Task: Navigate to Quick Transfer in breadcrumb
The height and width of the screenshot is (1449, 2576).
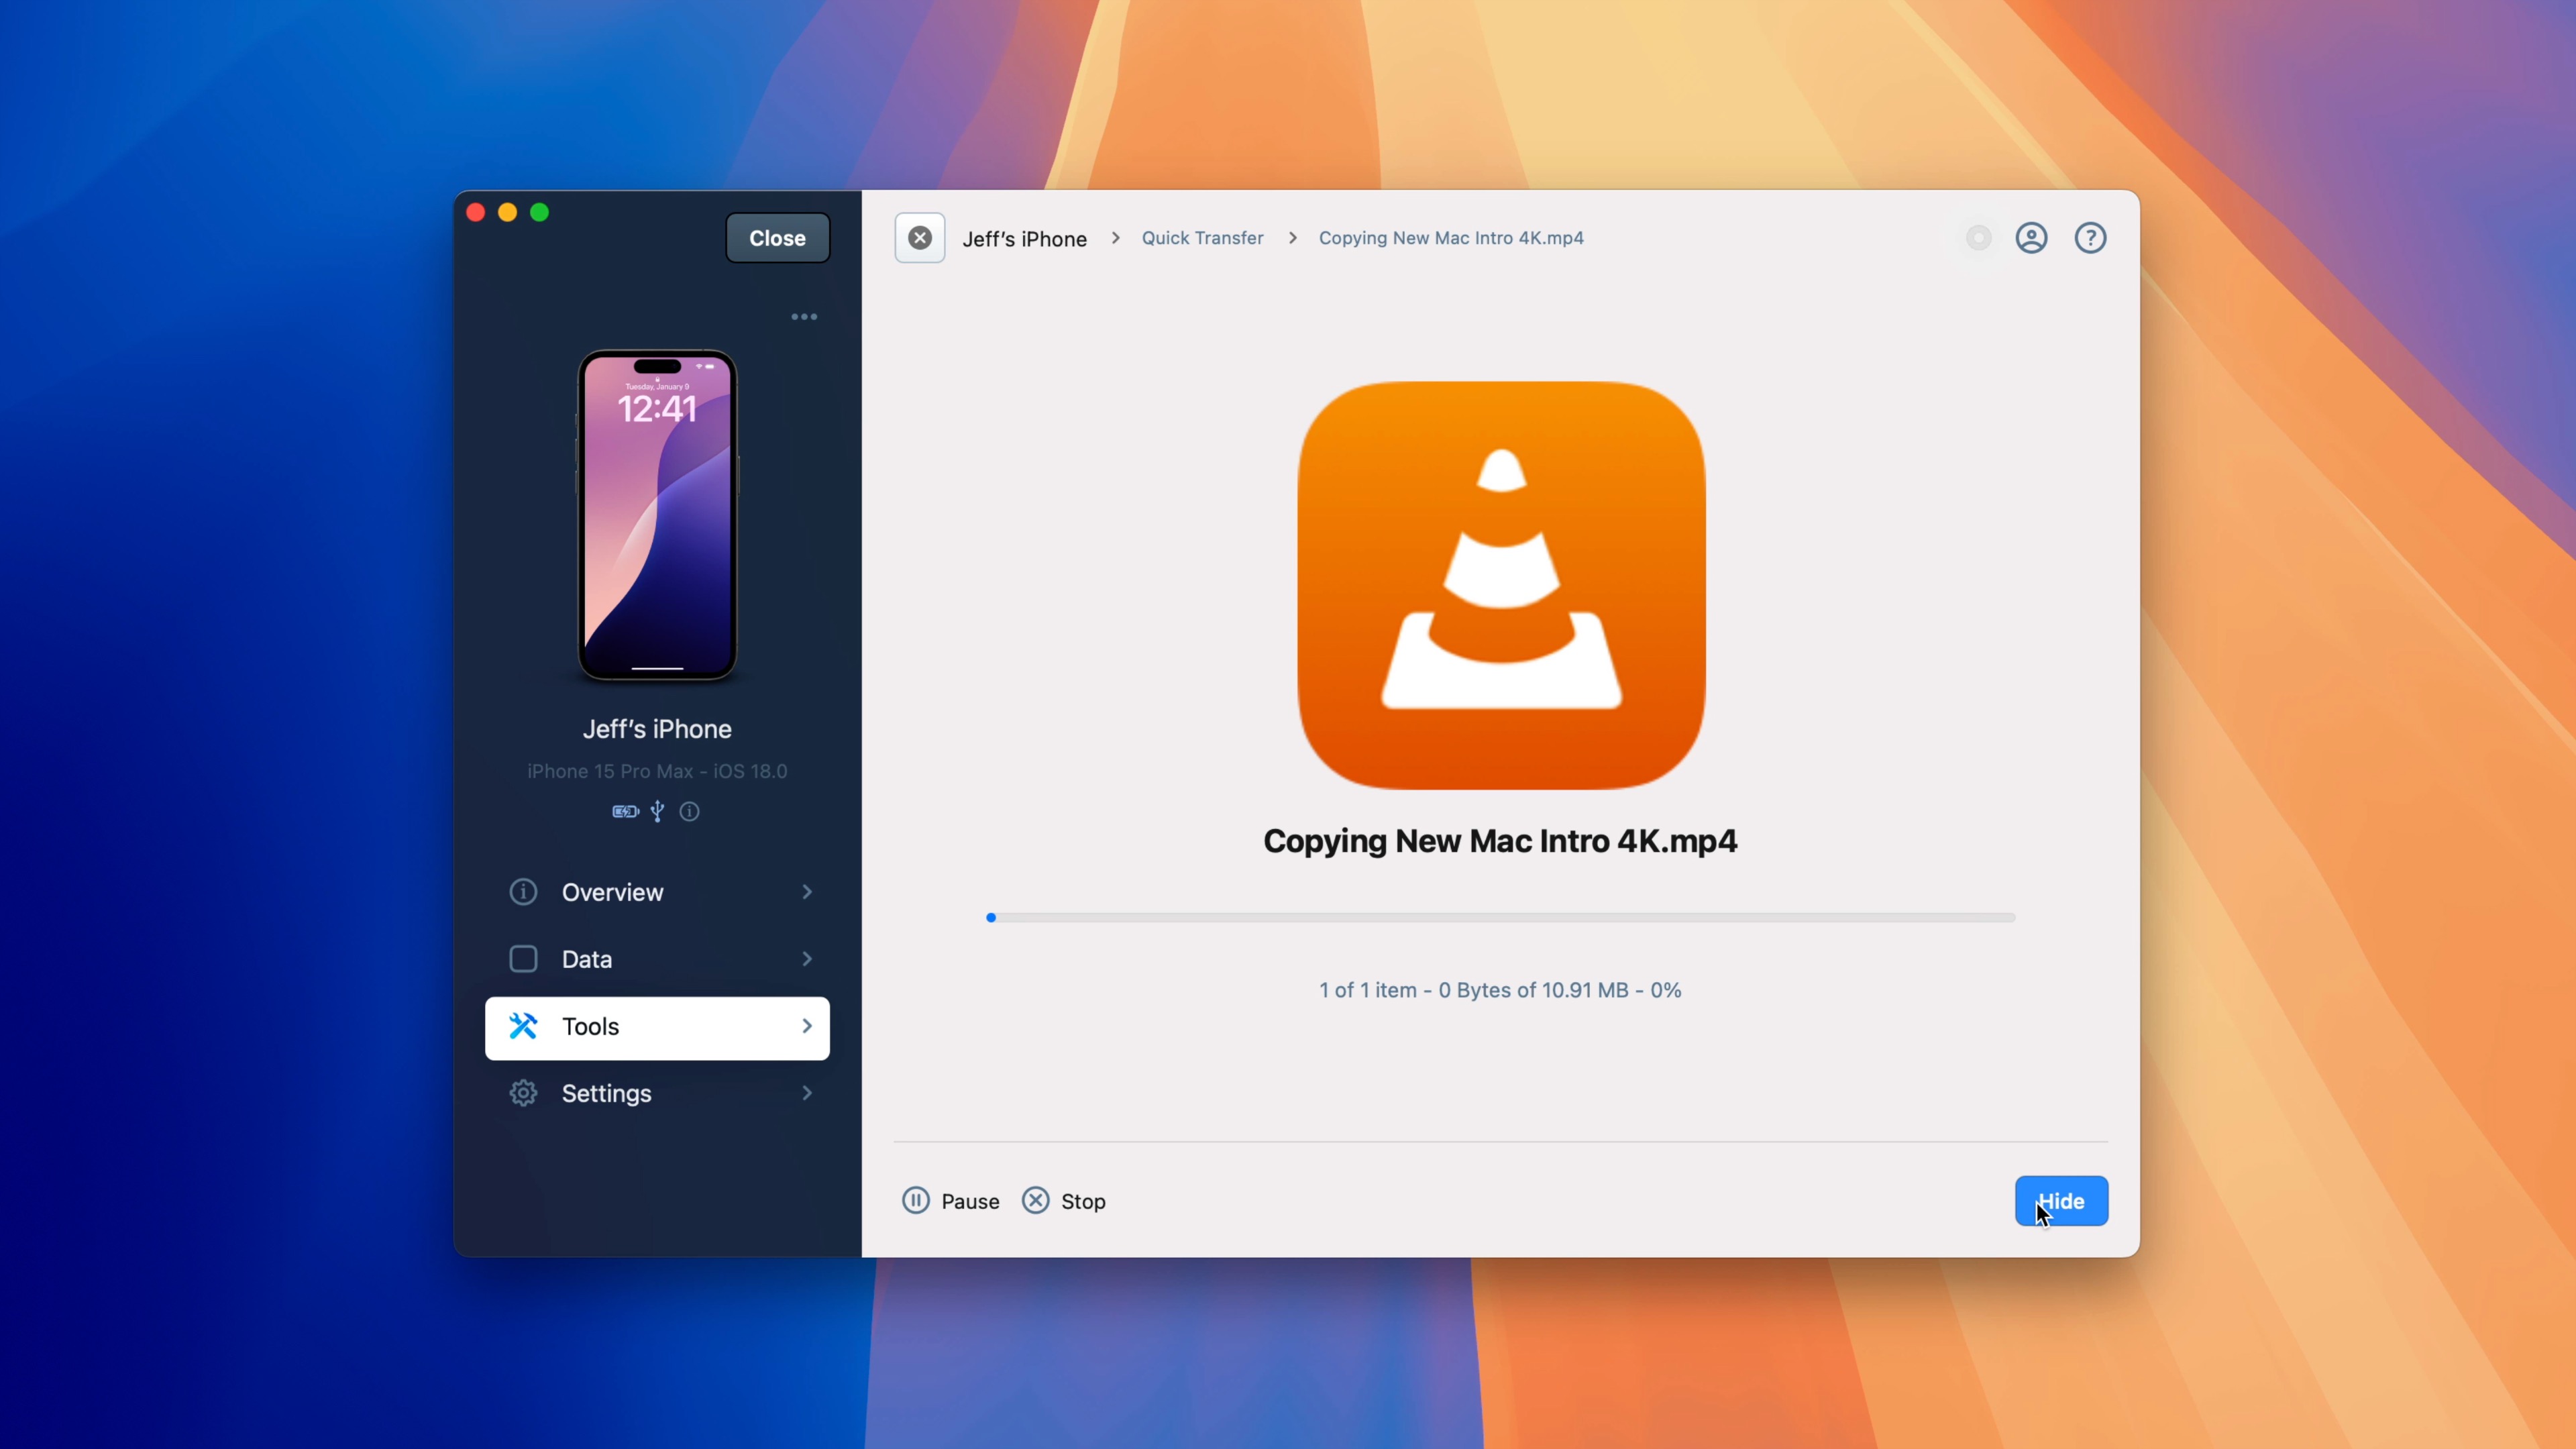Action: [x=1202, y=238]
